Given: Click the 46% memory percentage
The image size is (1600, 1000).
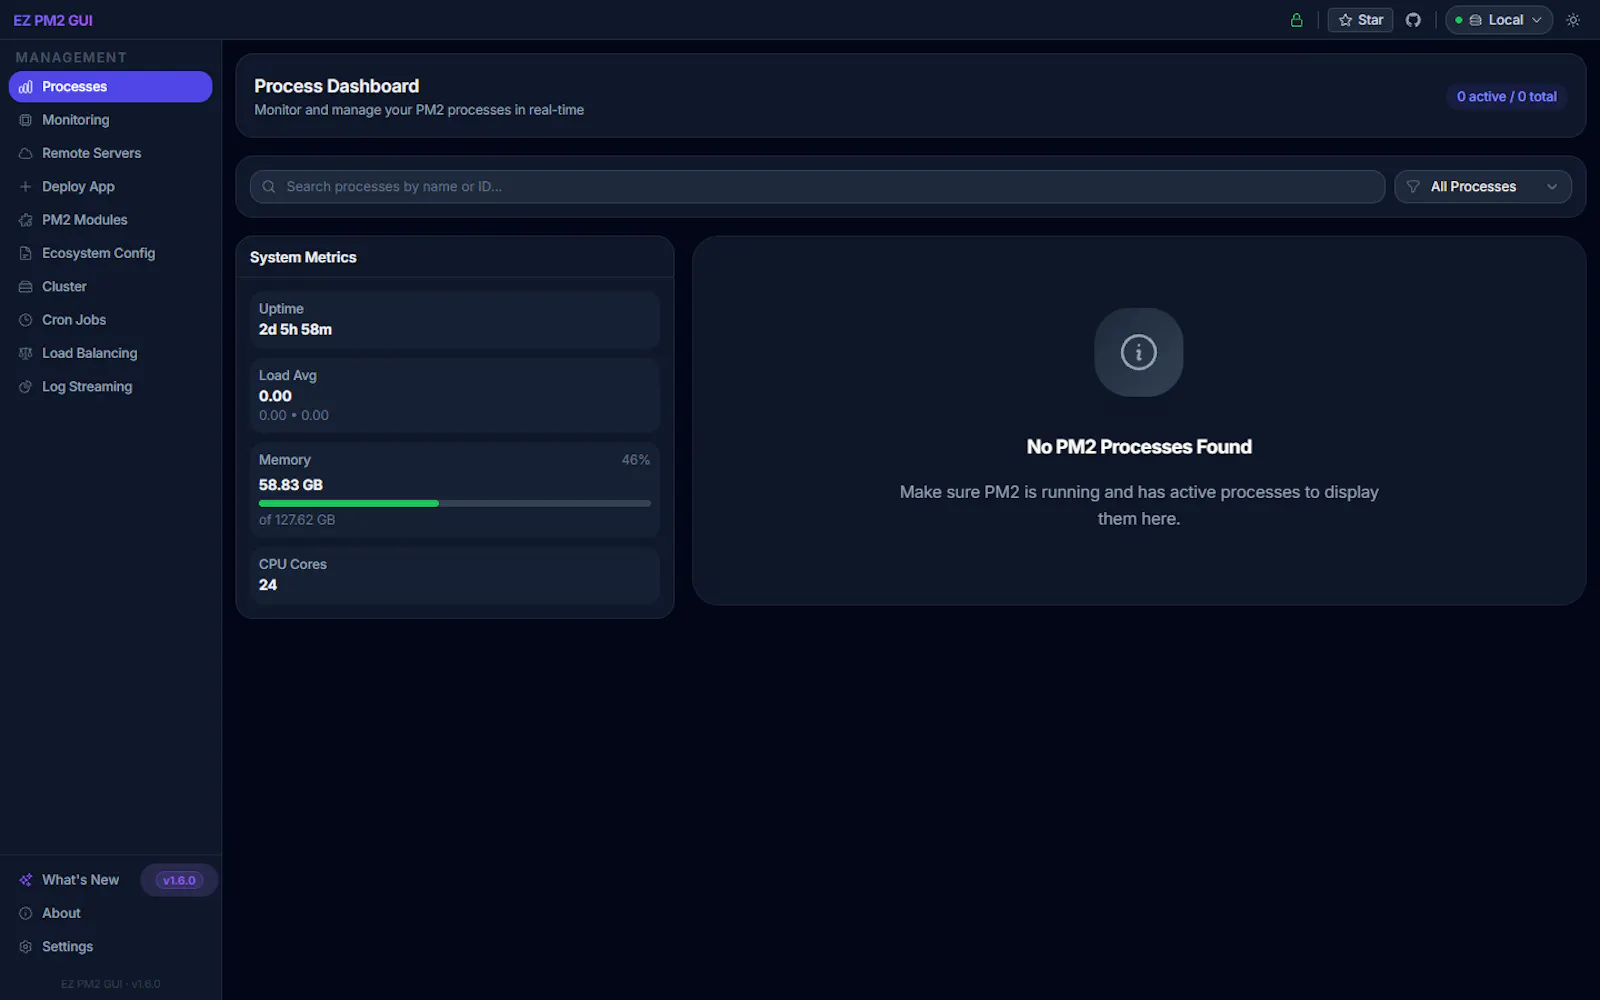Looking at the screenshot, I should (636, 460).
